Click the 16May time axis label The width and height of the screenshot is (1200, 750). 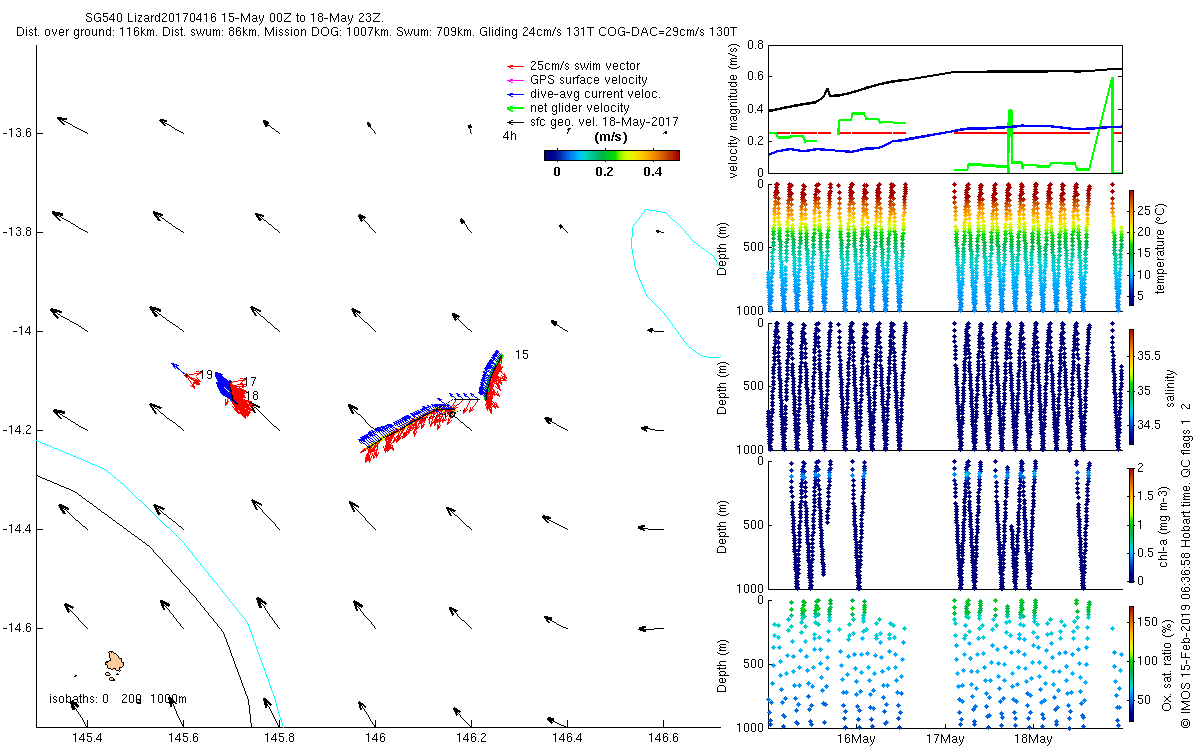(857, 739)
